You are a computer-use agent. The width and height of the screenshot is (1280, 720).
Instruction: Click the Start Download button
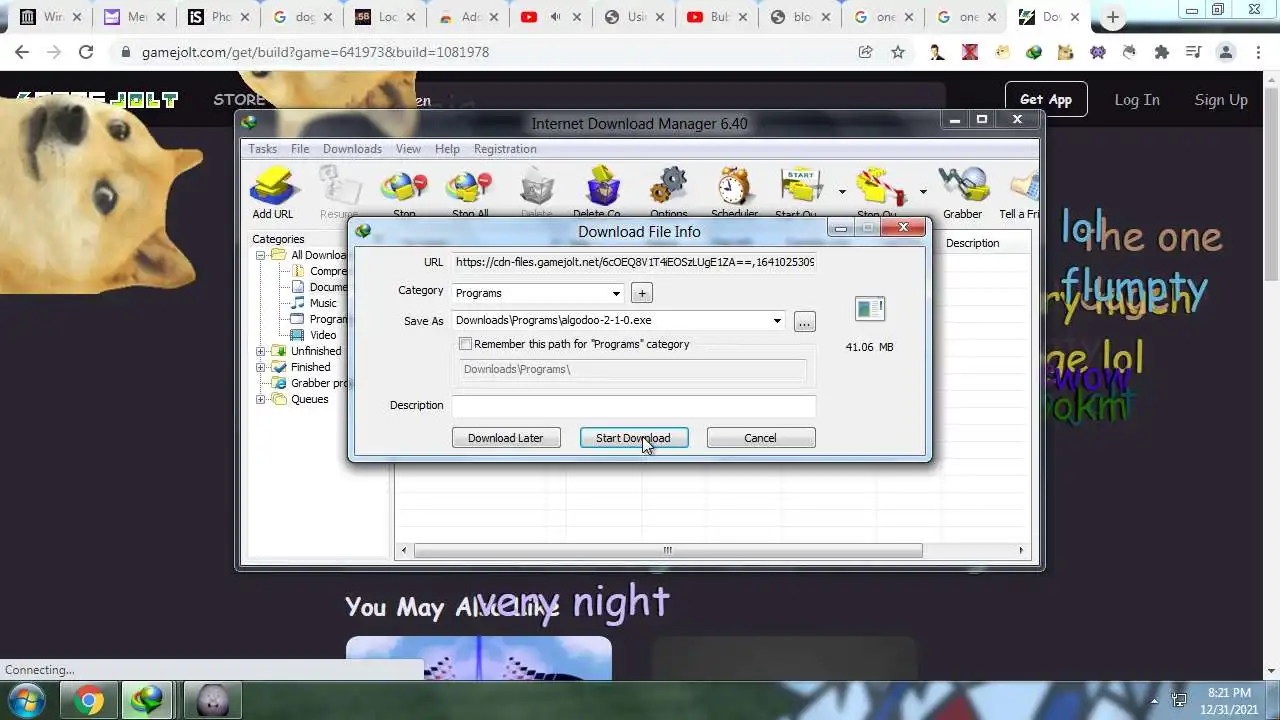pyautogui.click(x=634, y=438)
